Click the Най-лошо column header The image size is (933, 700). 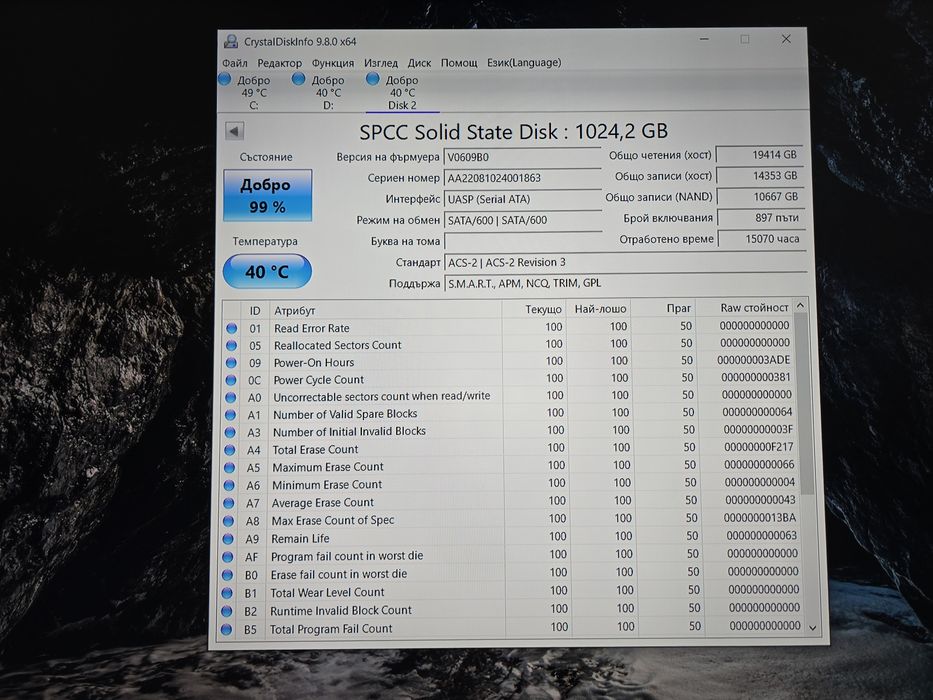pyautogui.click(x=599, y=309)
